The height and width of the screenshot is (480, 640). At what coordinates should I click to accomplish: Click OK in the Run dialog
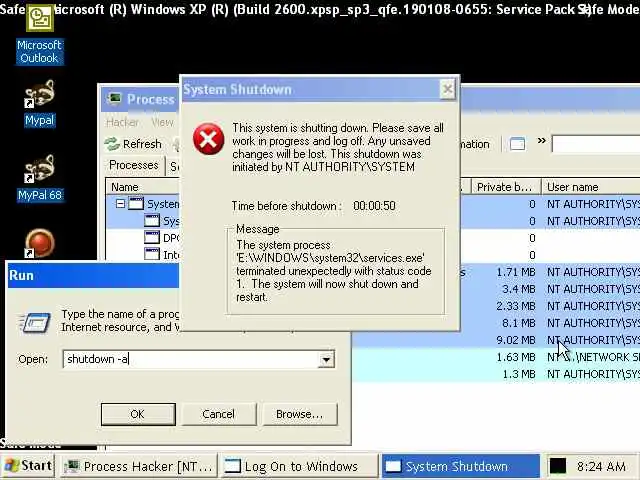click(x=138, y=414)
